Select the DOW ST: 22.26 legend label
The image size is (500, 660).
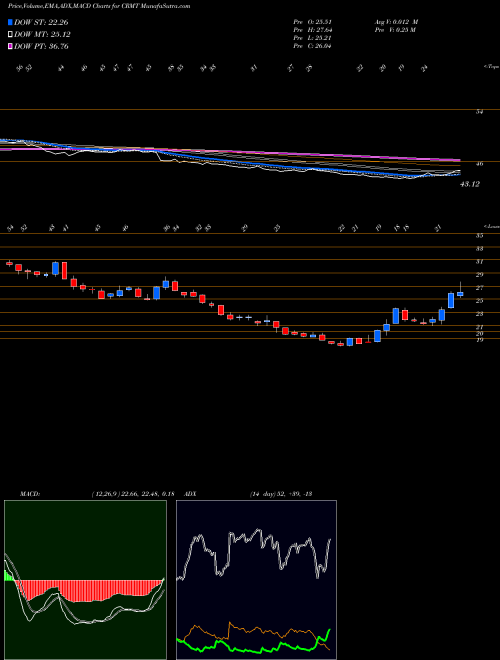pyautogui.click(x=41, y=22)
